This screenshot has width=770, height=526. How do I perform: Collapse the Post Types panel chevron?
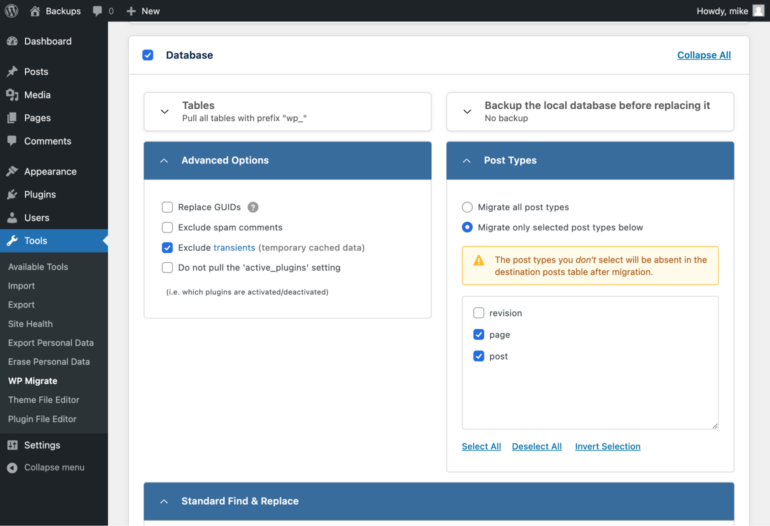(x=467, y=161)
